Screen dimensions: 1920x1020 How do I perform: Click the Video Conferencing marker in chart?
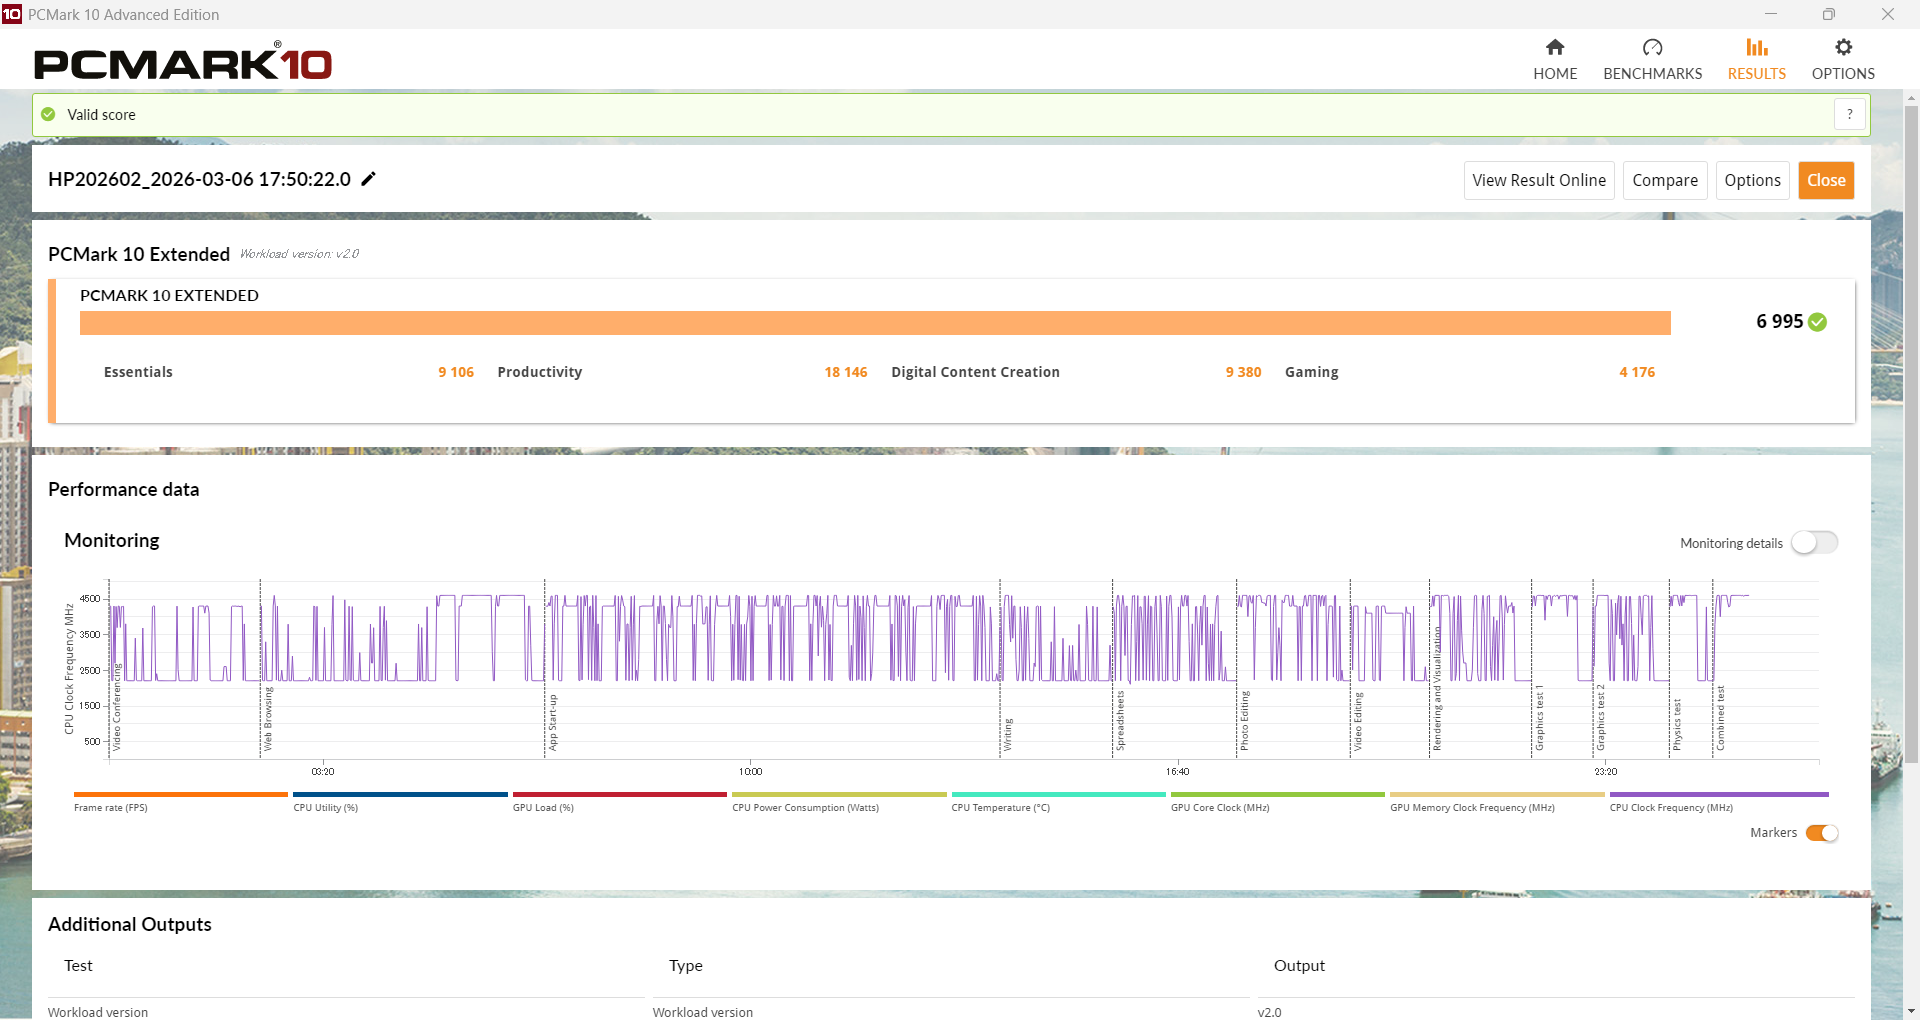point(117,708)
